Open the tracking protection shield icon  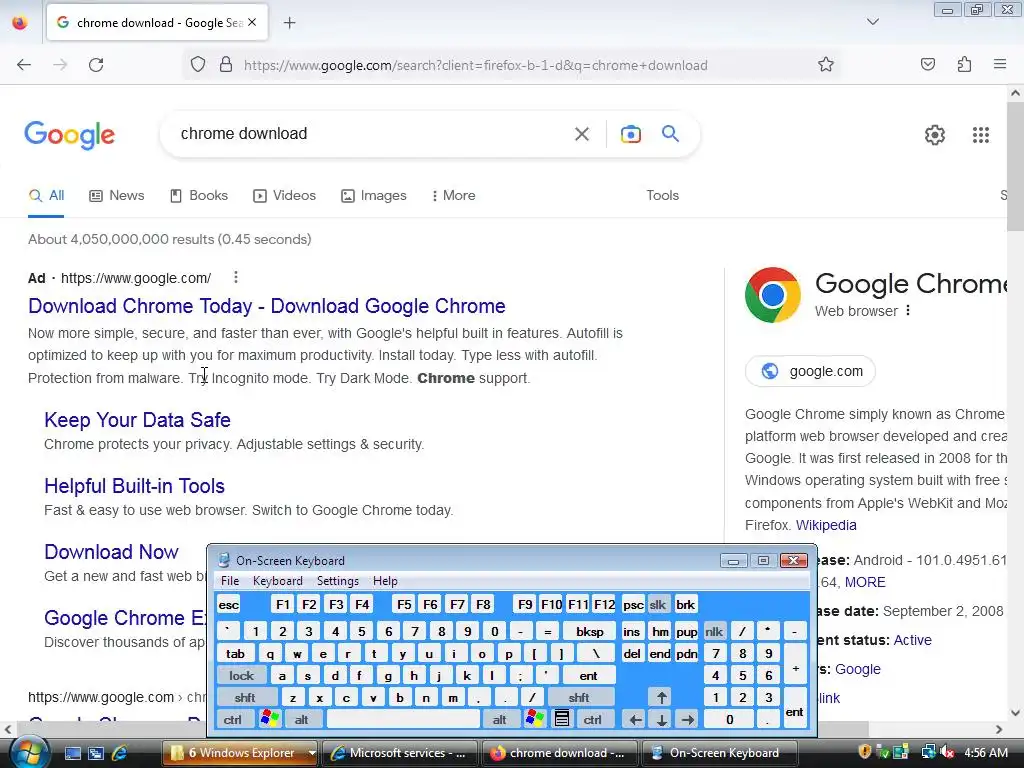point(198,65)
